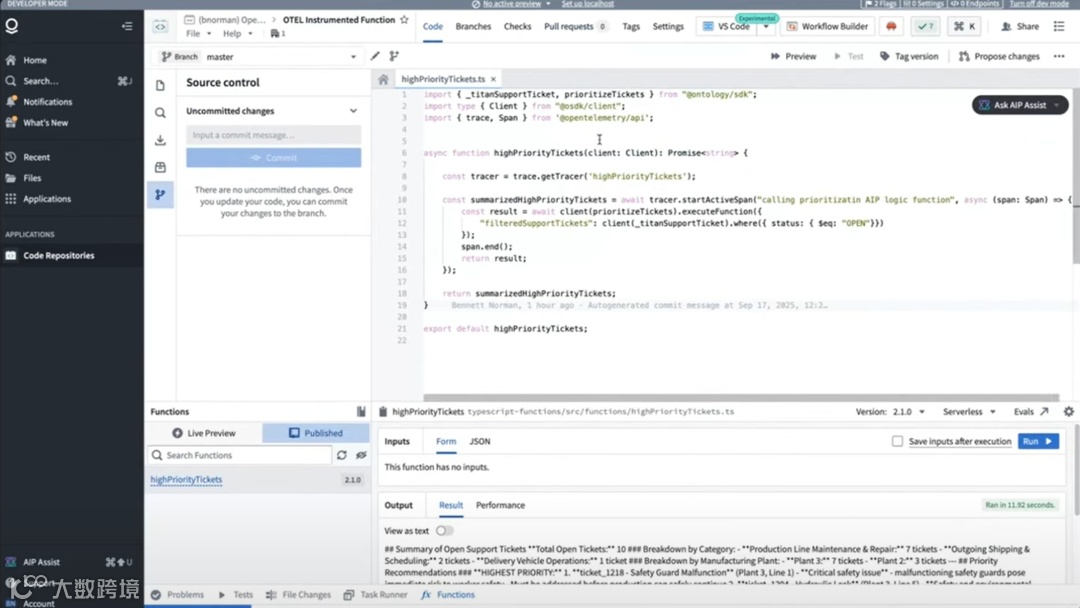The width and height of the screenshot is (1080, 608).
Task: Open Notifications in the sidebar
Action: click(47, 101)
